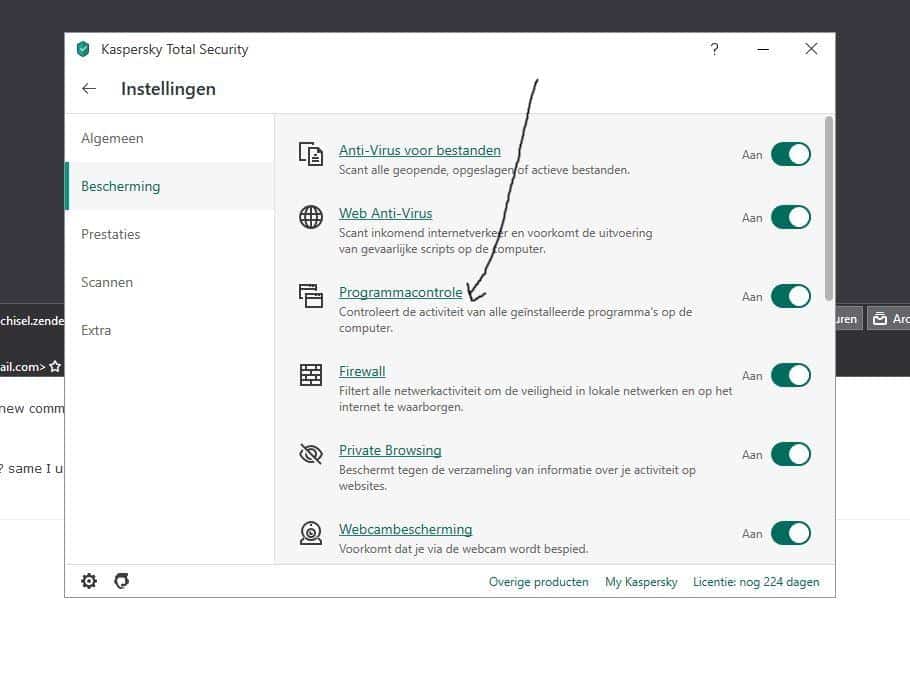Open the help question mark icon

pos(714,49)
